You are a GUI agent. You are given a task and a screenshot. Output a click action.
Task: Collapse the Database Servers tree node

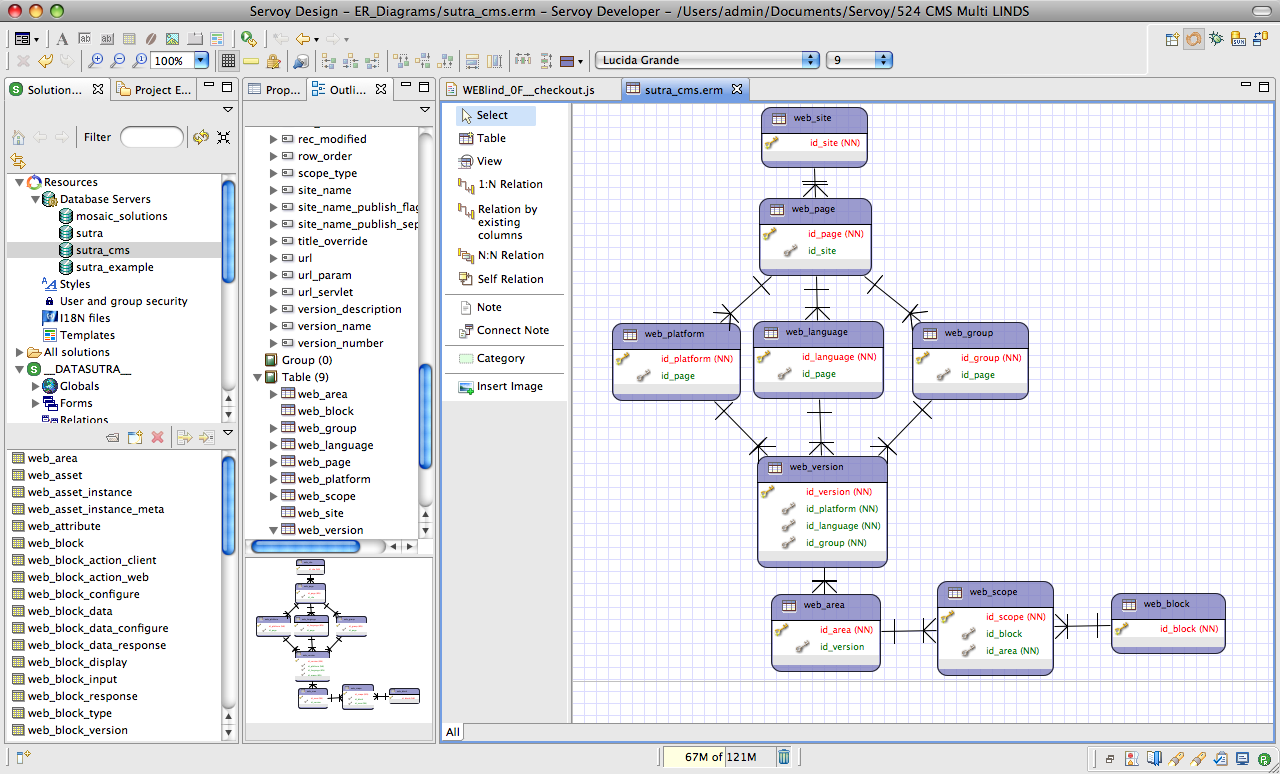pos(35,199)
